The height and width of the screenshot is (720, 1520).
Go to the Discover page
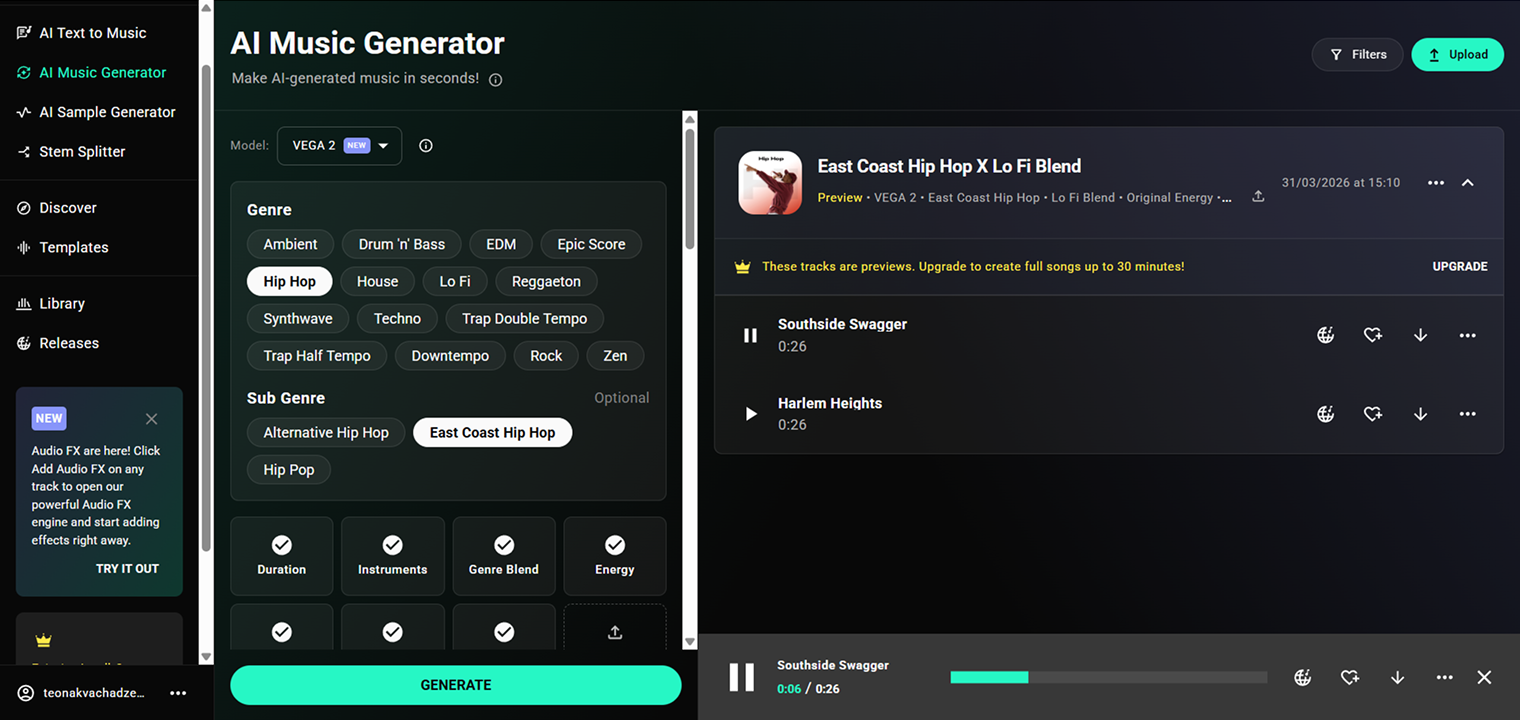57,208
